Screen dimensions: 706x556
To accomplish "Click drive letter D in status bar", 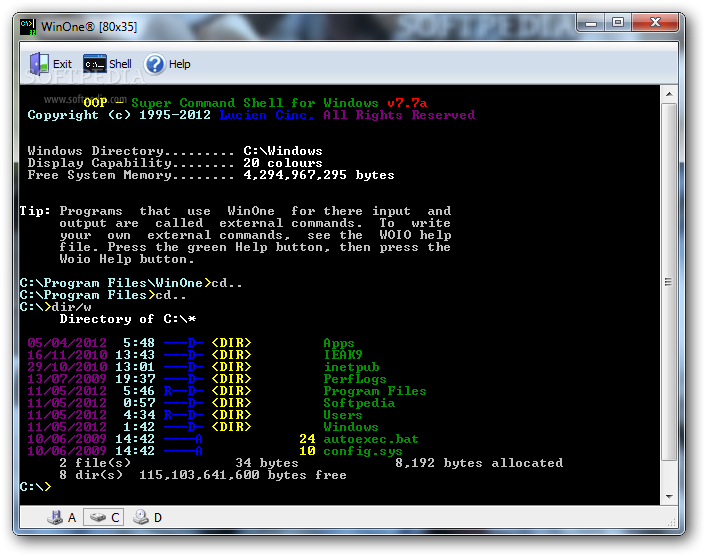I will 158,518.
